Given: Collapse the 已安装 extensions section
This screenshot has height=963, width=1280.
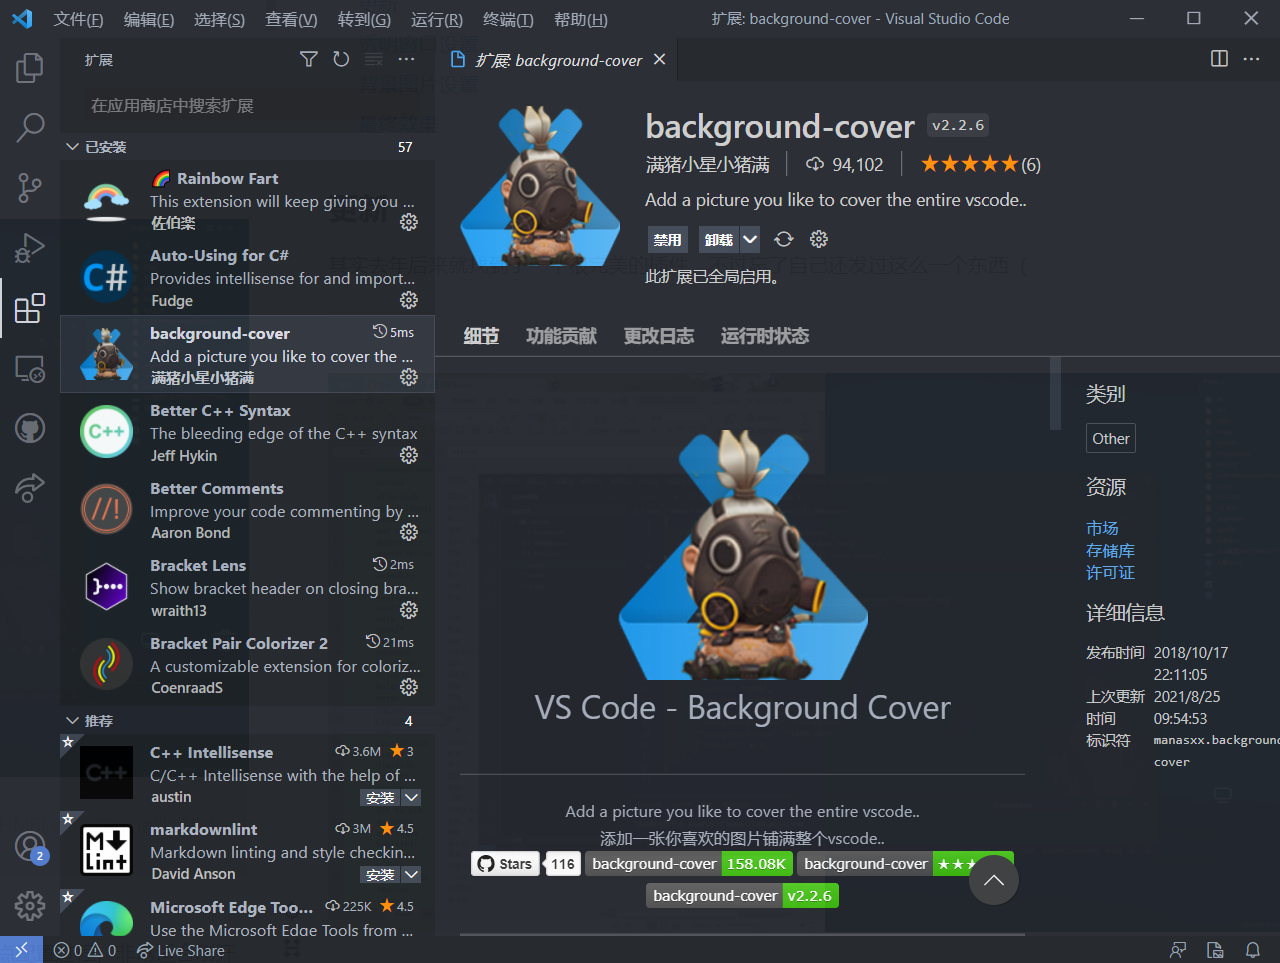Looking at the screenshot, I should [71, 146].
